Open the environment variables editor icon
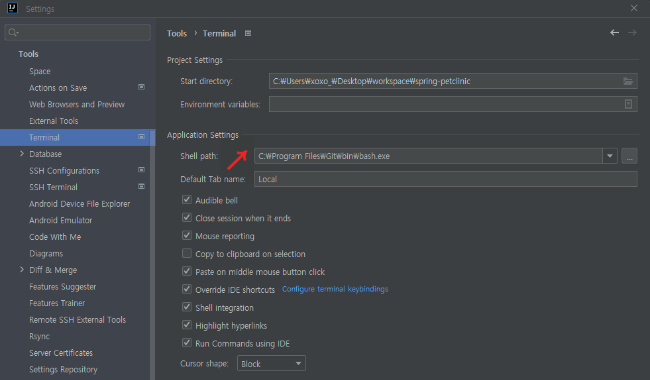Viewport: 650px width, 380px height. click(628, 104)
